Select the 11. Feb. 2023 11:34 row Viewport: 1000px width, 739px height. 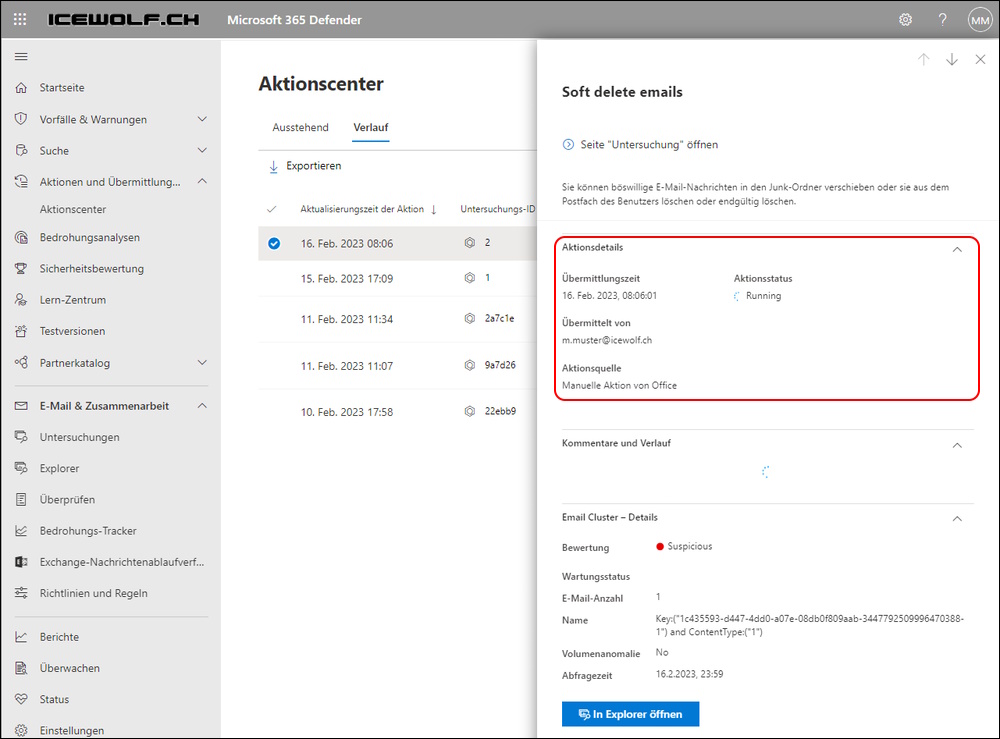pyautogui.click(x=397, y=319)
